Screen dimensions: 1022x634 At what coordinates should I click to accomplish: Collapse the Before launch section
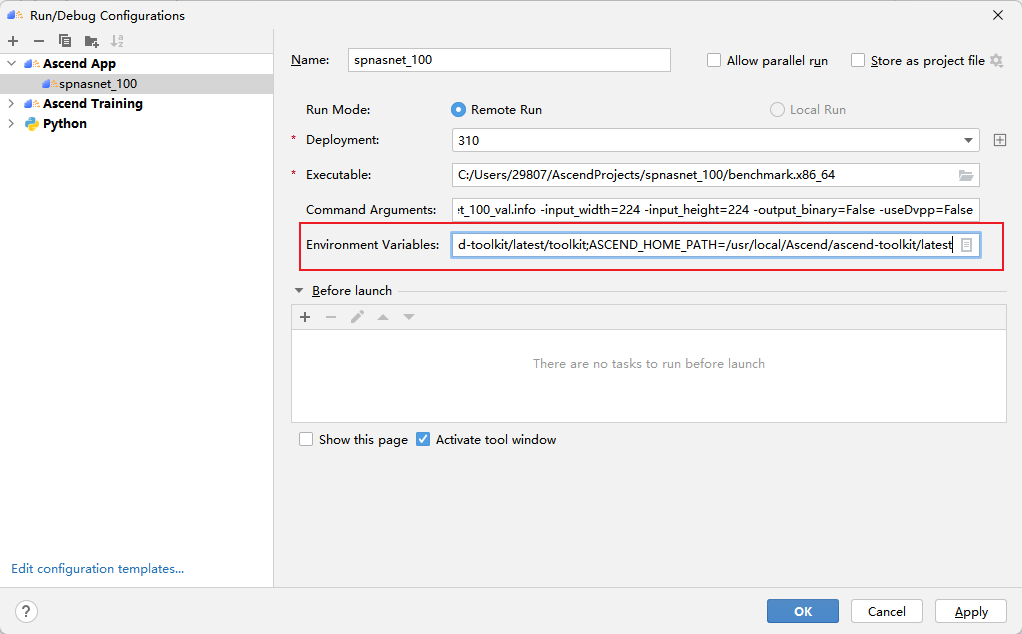[x=299, y=291]
